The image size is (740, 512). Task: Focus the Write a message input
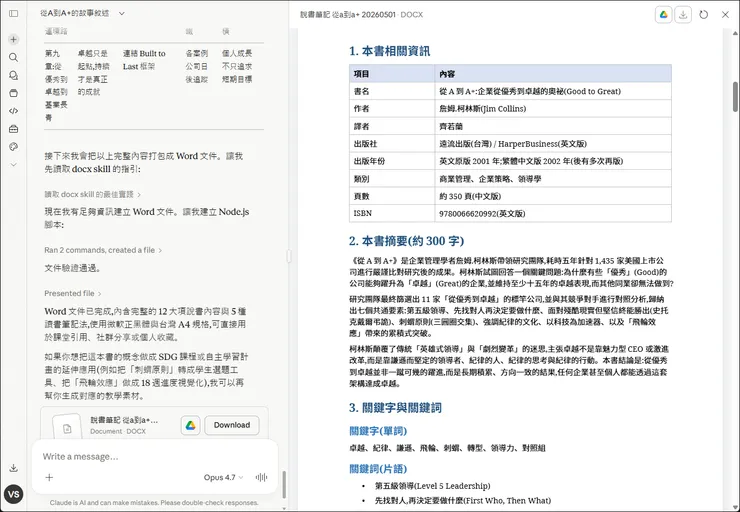(155, 457)
